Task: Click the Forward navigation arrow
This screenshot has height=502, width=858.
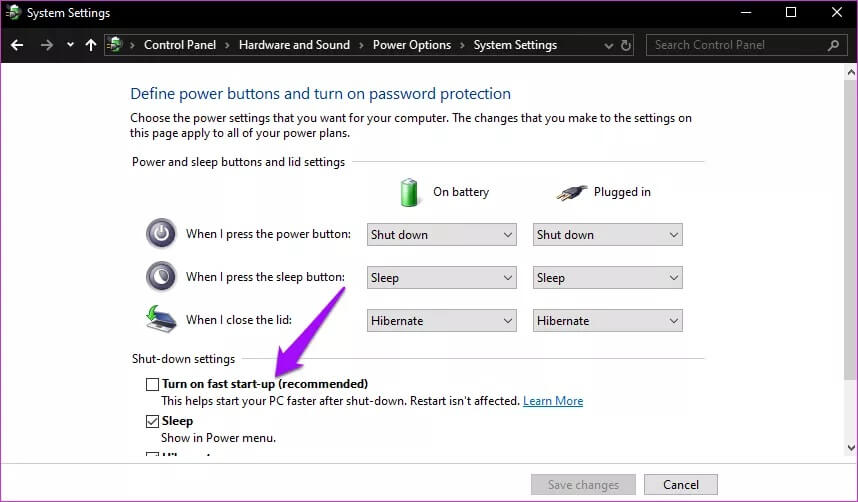Action: 46,45
